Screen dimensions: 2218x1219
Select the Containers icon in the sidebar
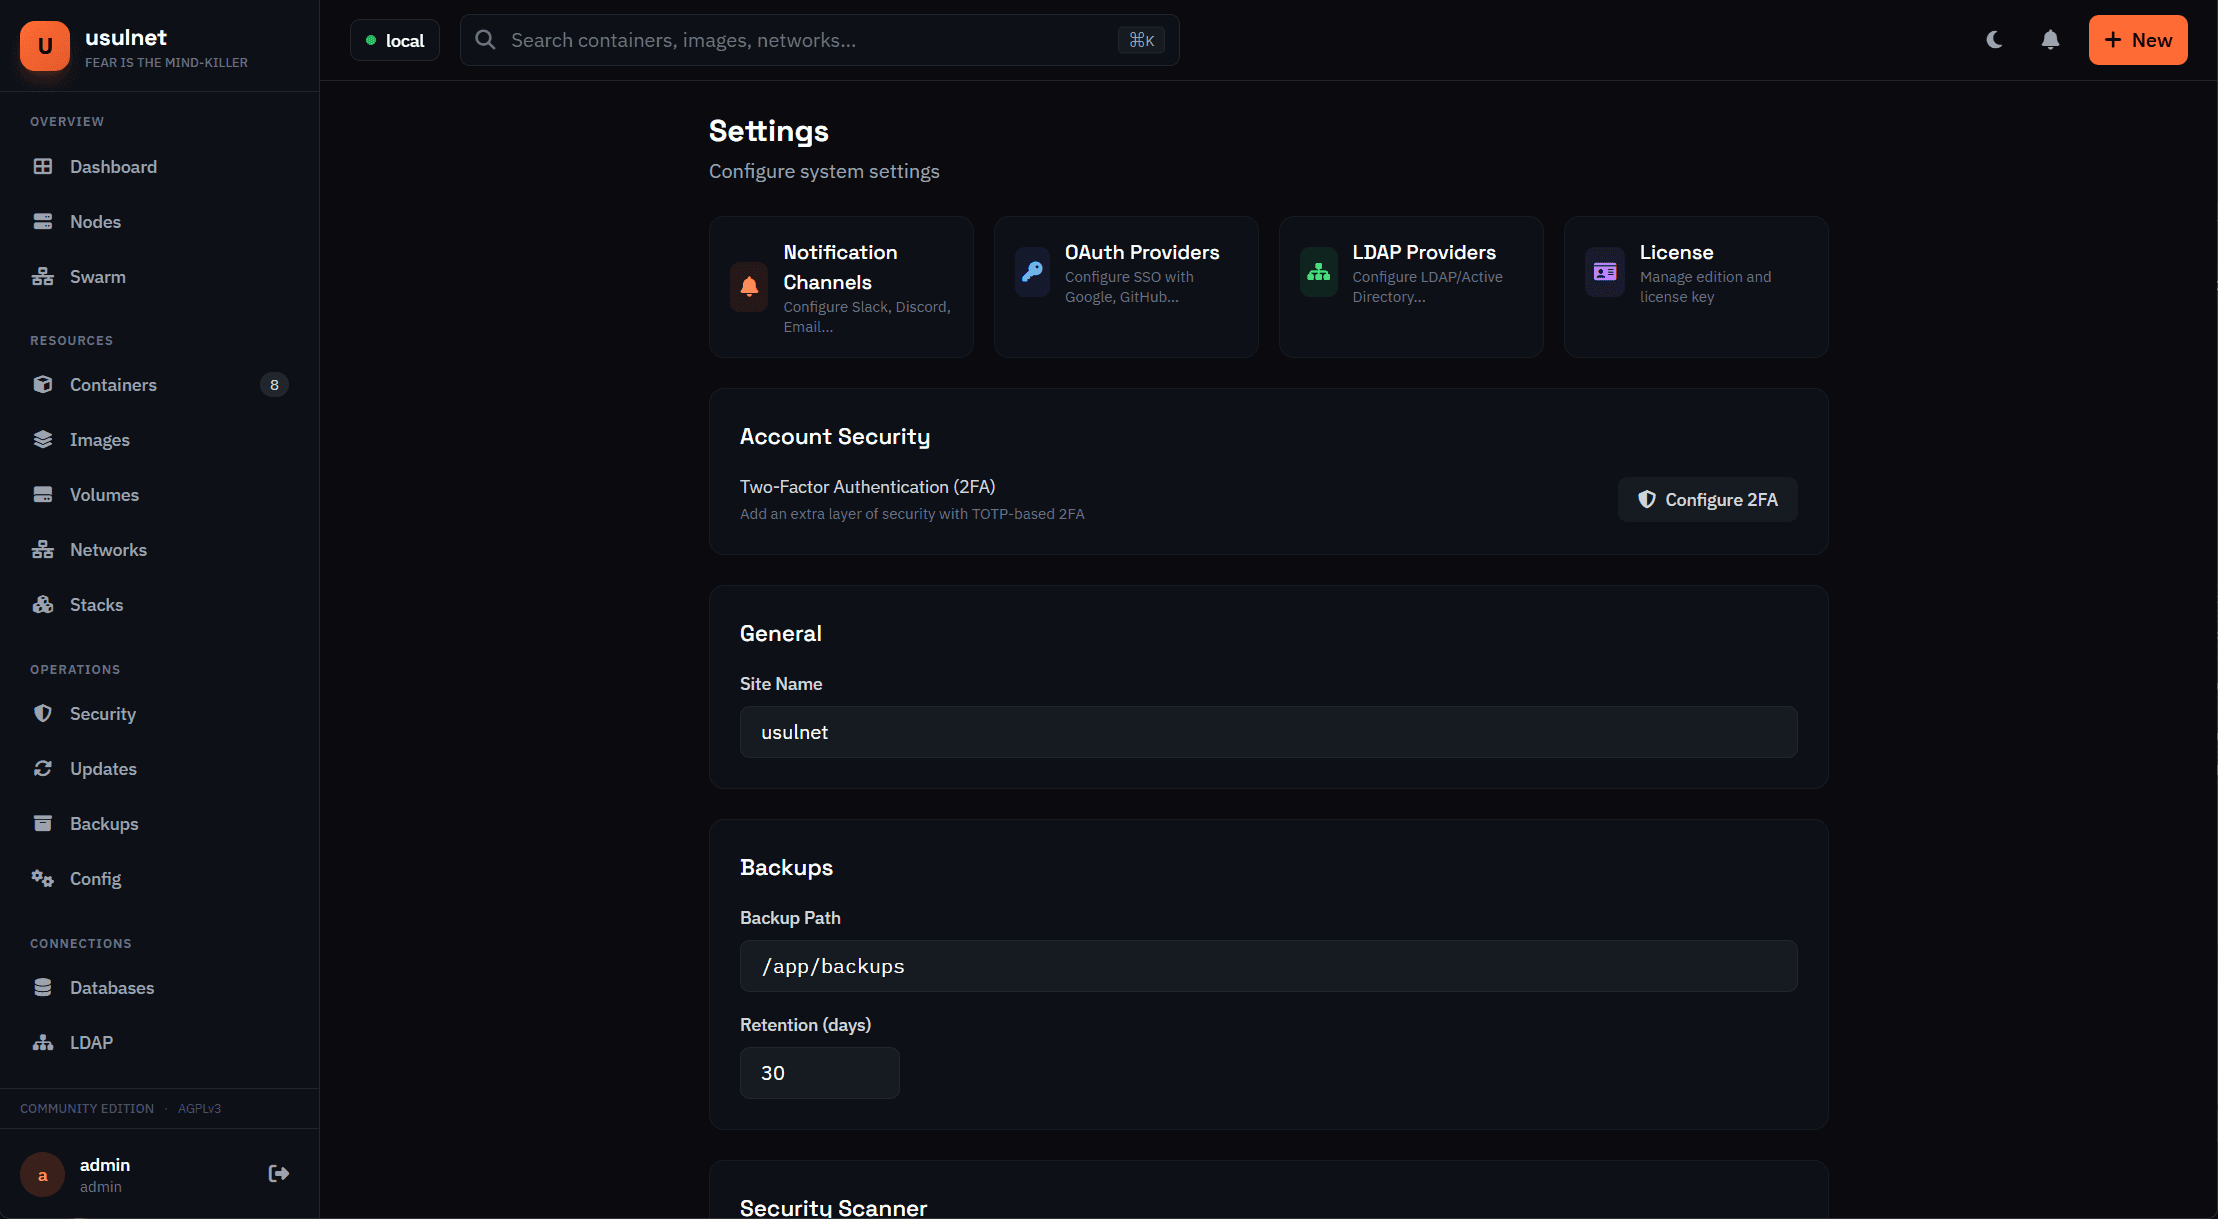point(43,384)
